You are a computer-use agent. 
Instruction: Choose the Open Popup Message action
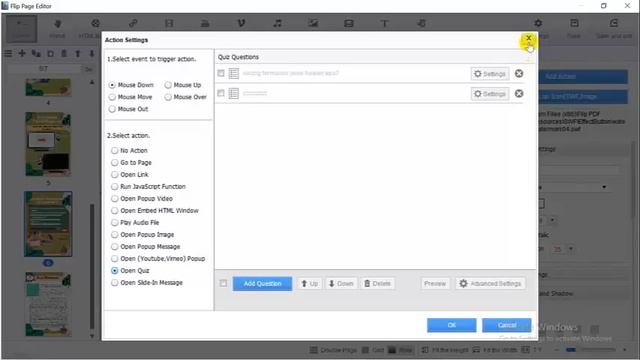click(114, 247)
